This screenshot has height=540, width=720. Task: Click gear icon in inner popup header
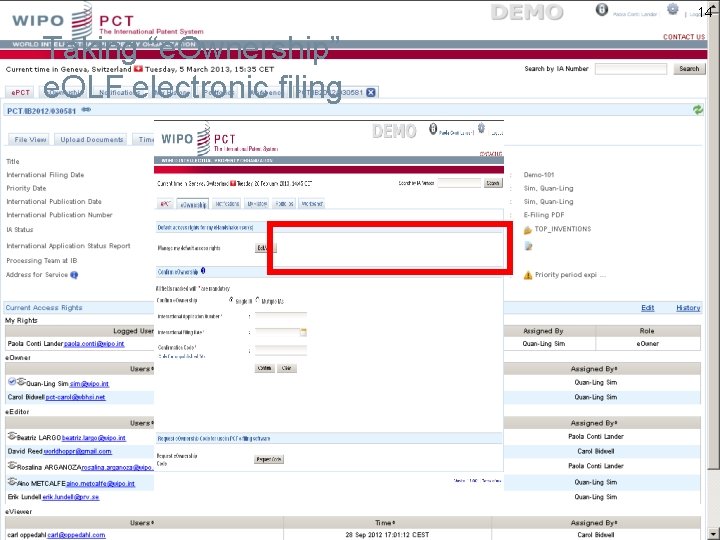tap(481, 128)
